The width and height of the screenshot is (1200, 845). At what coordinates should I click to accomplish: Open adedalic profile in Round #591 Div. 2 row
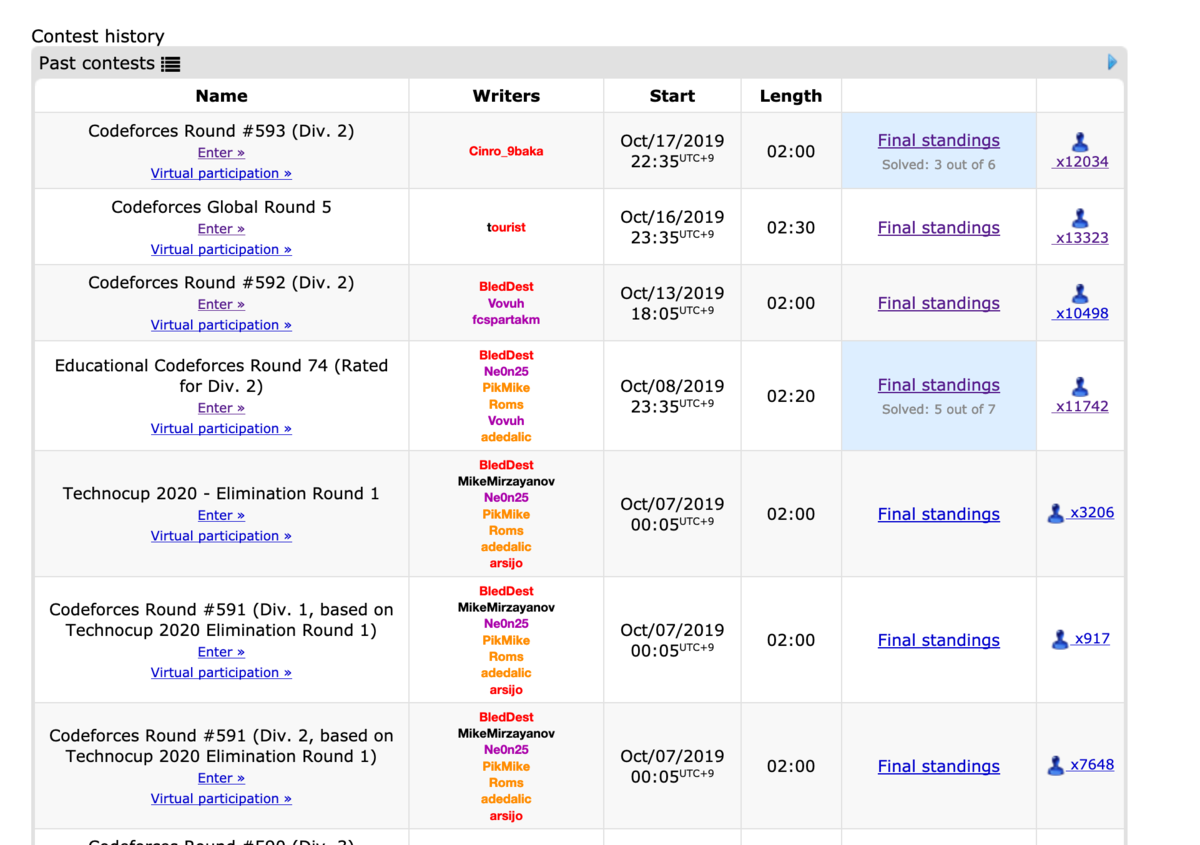[x=506, y=800]
